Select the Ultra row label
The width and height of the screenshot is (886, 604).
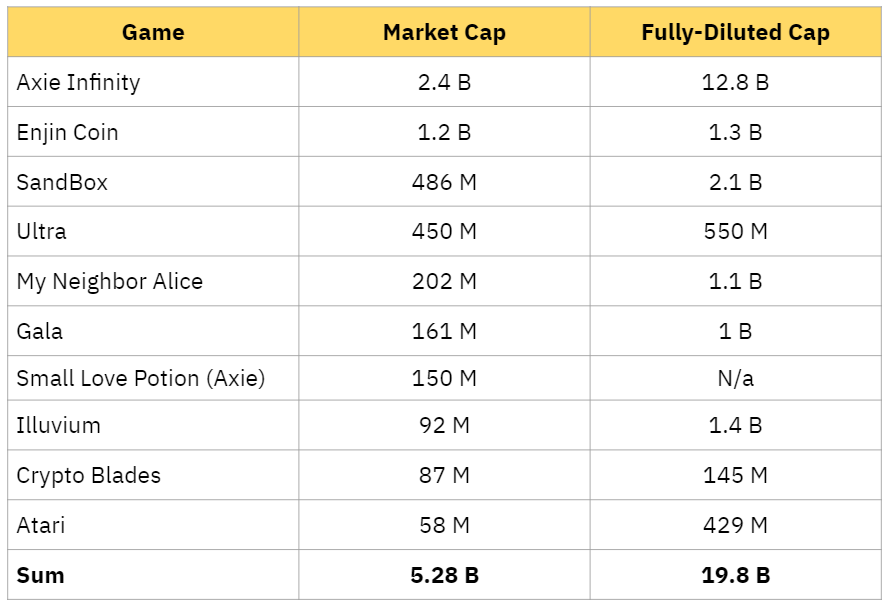click(42, 232)
